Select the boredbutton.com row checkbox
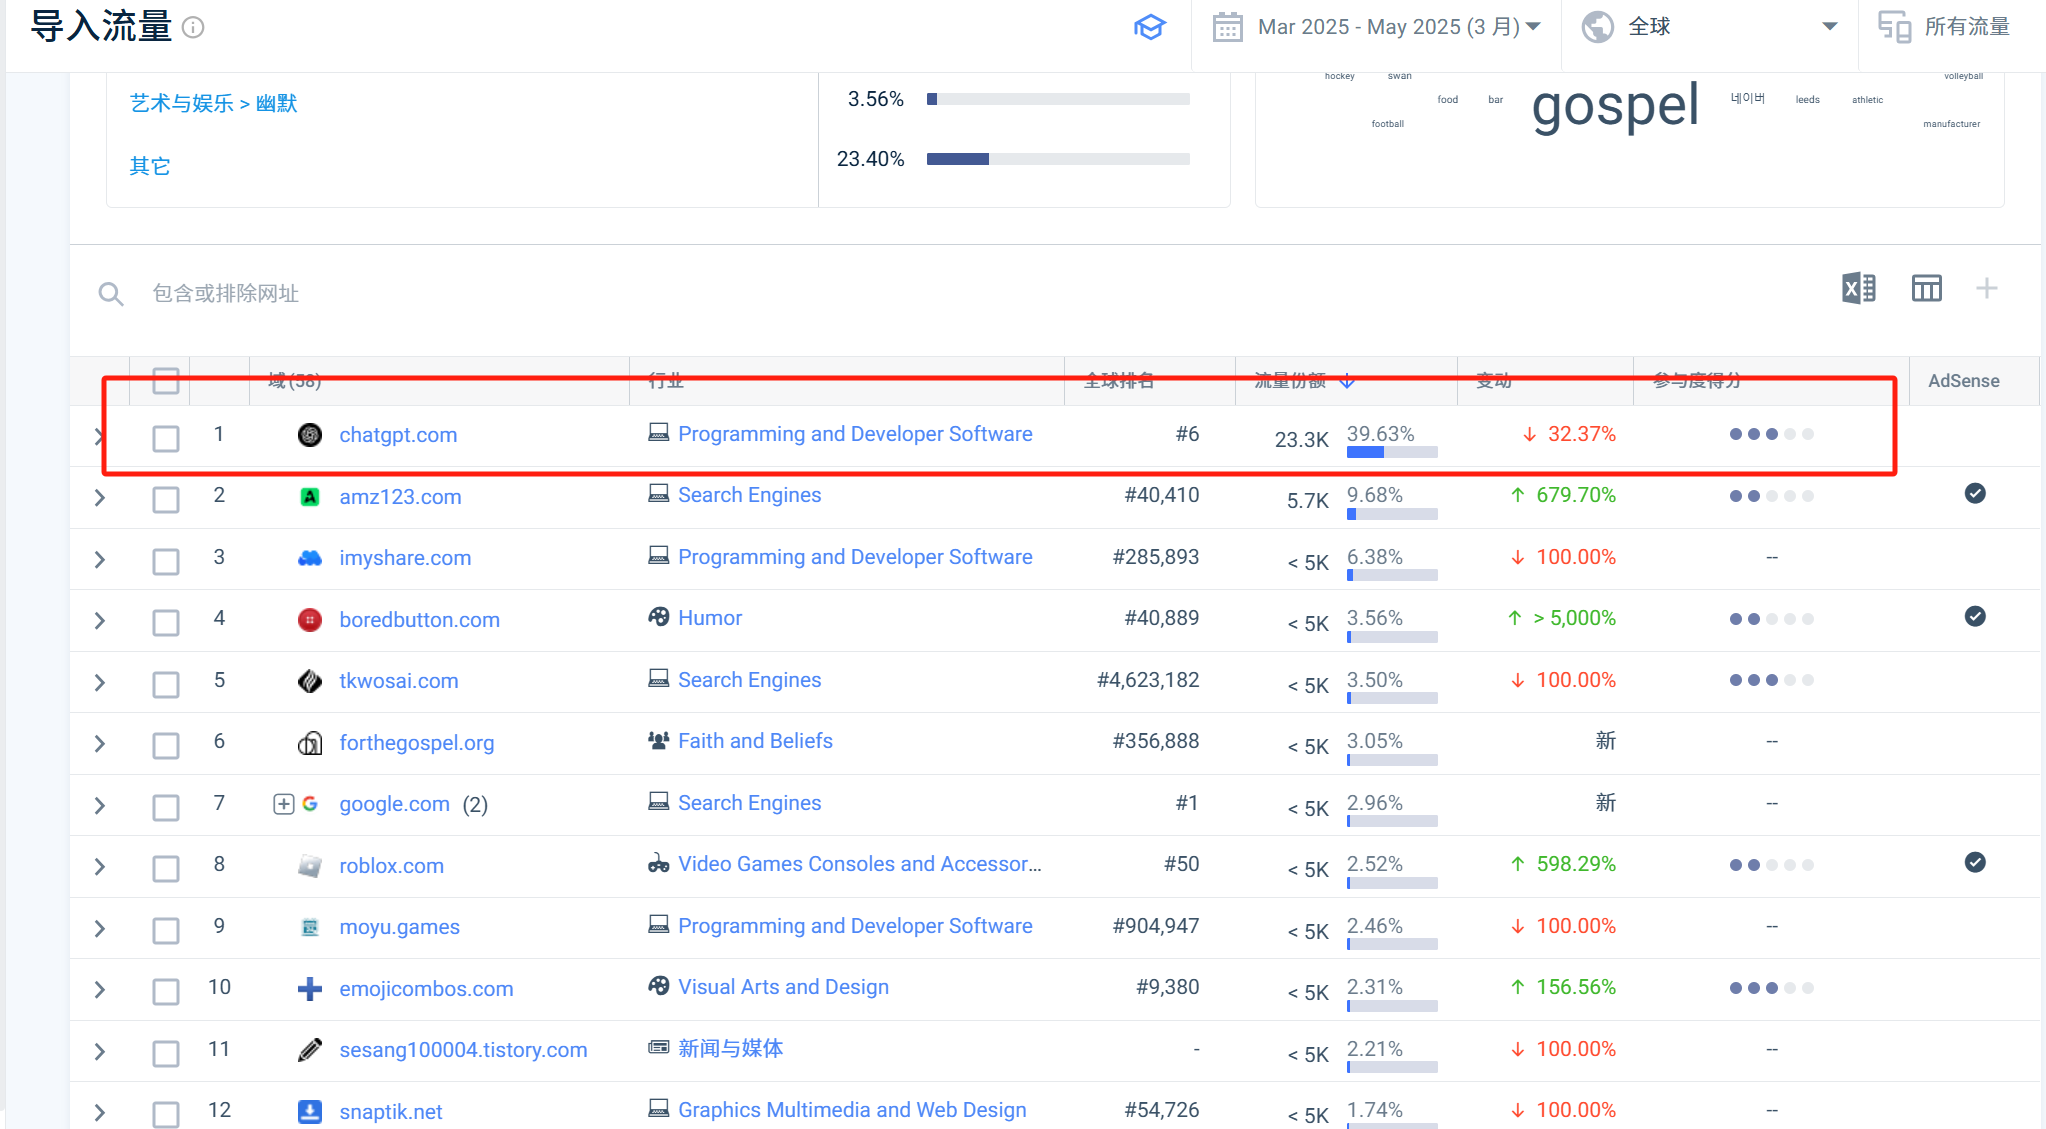2046x1129 pixels. coord(166,622)
